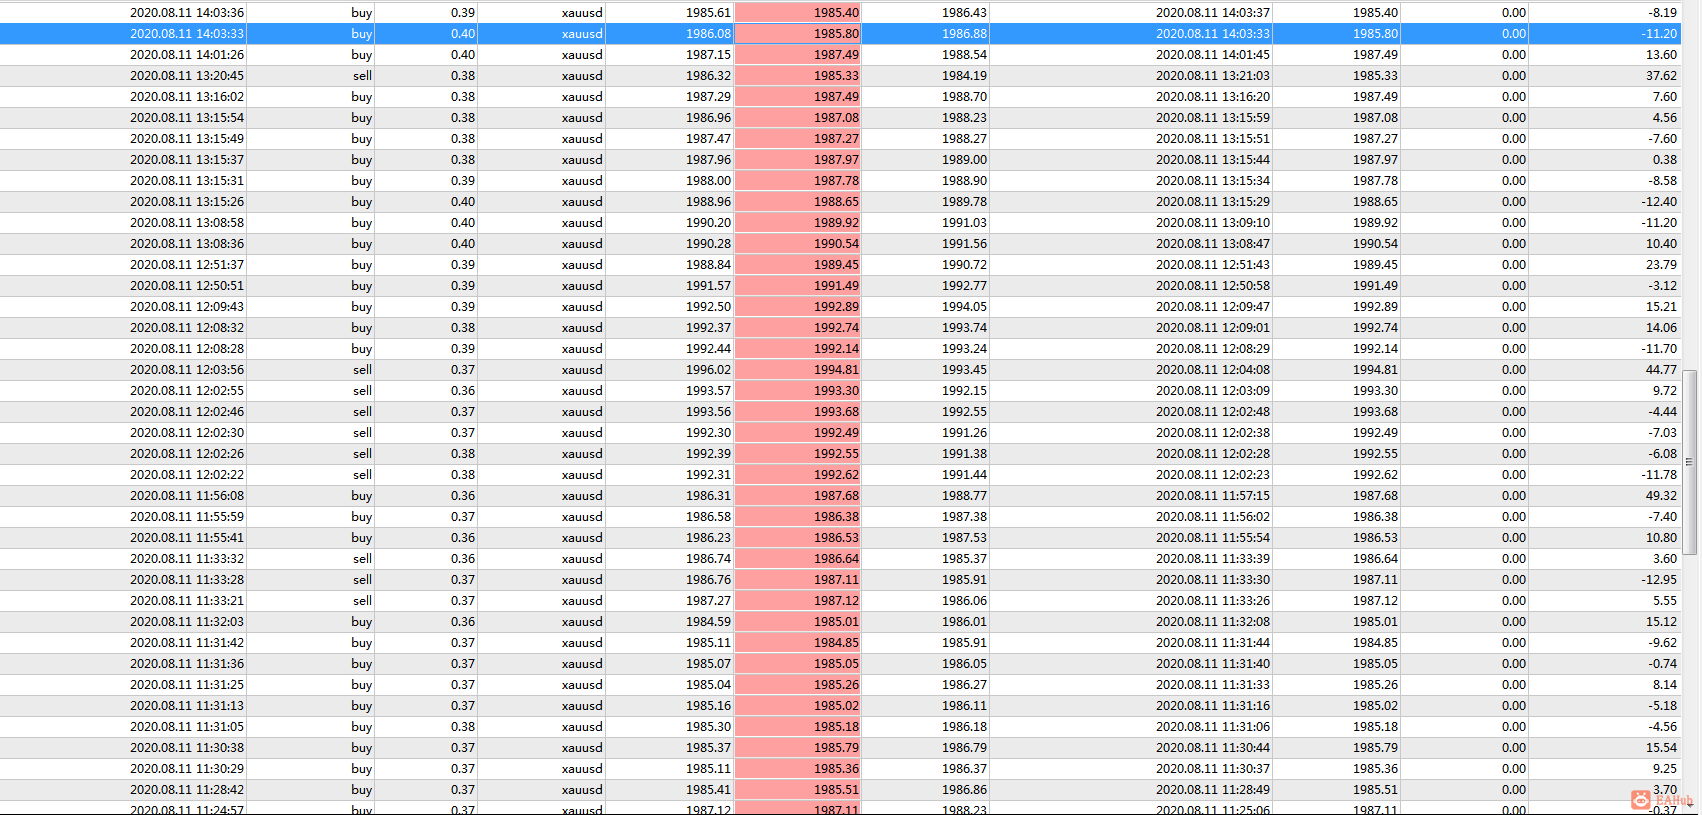Select open time 2020.08.11 12:50:51
This screenshot has width=1702, height=815.
pyautogui.click(x=187, y=286)
